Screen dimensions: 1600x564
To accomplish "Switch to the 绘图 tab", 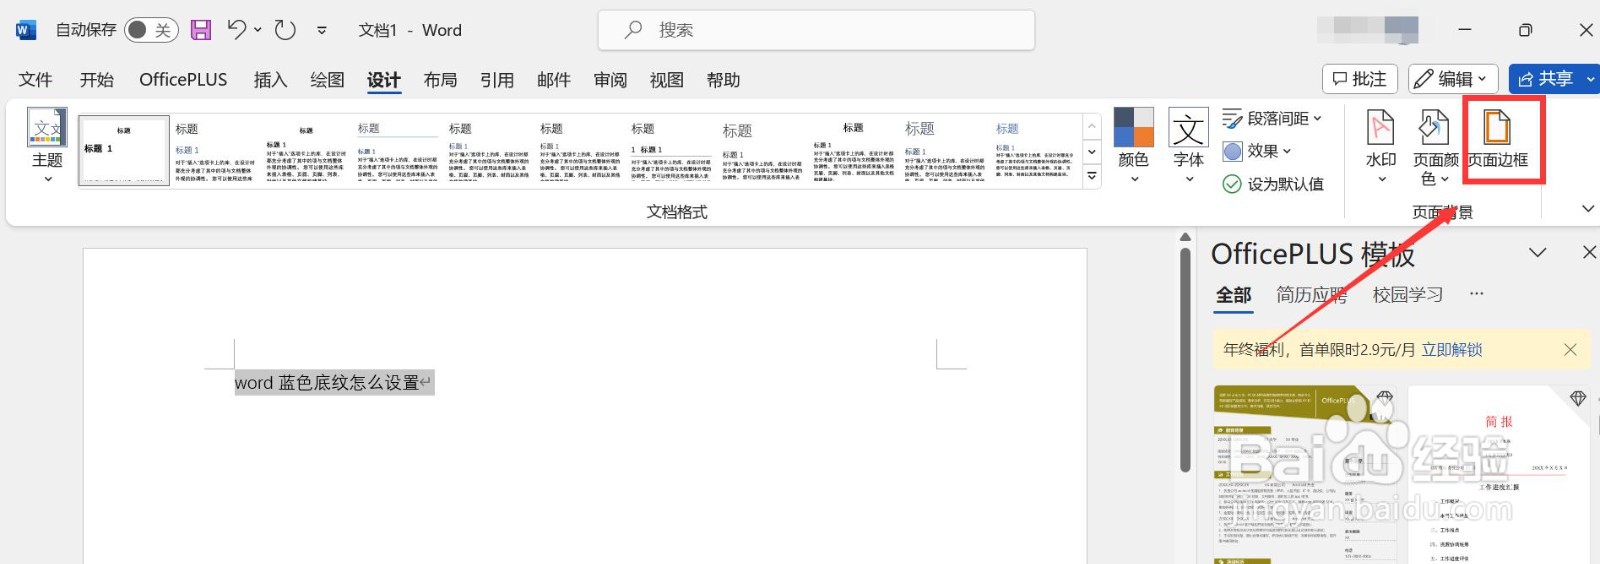I will click(327, 80).
